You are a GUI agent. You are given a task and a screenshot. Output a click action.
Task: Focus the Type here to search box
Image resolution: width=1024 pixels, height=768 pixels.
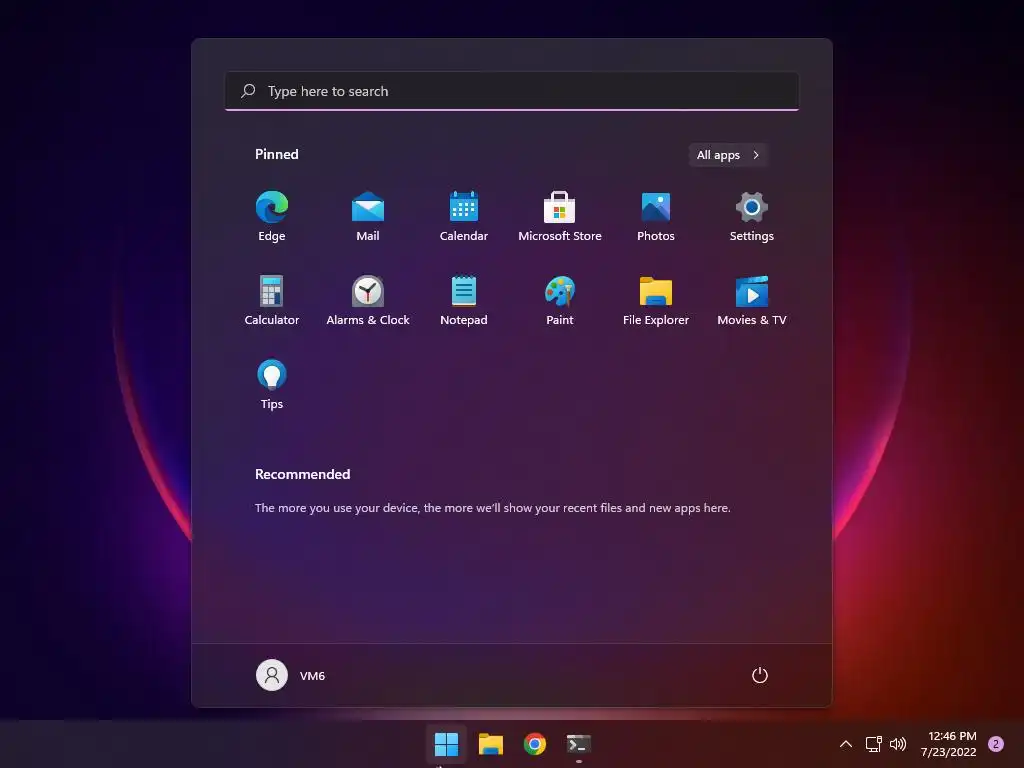[512, 91]
